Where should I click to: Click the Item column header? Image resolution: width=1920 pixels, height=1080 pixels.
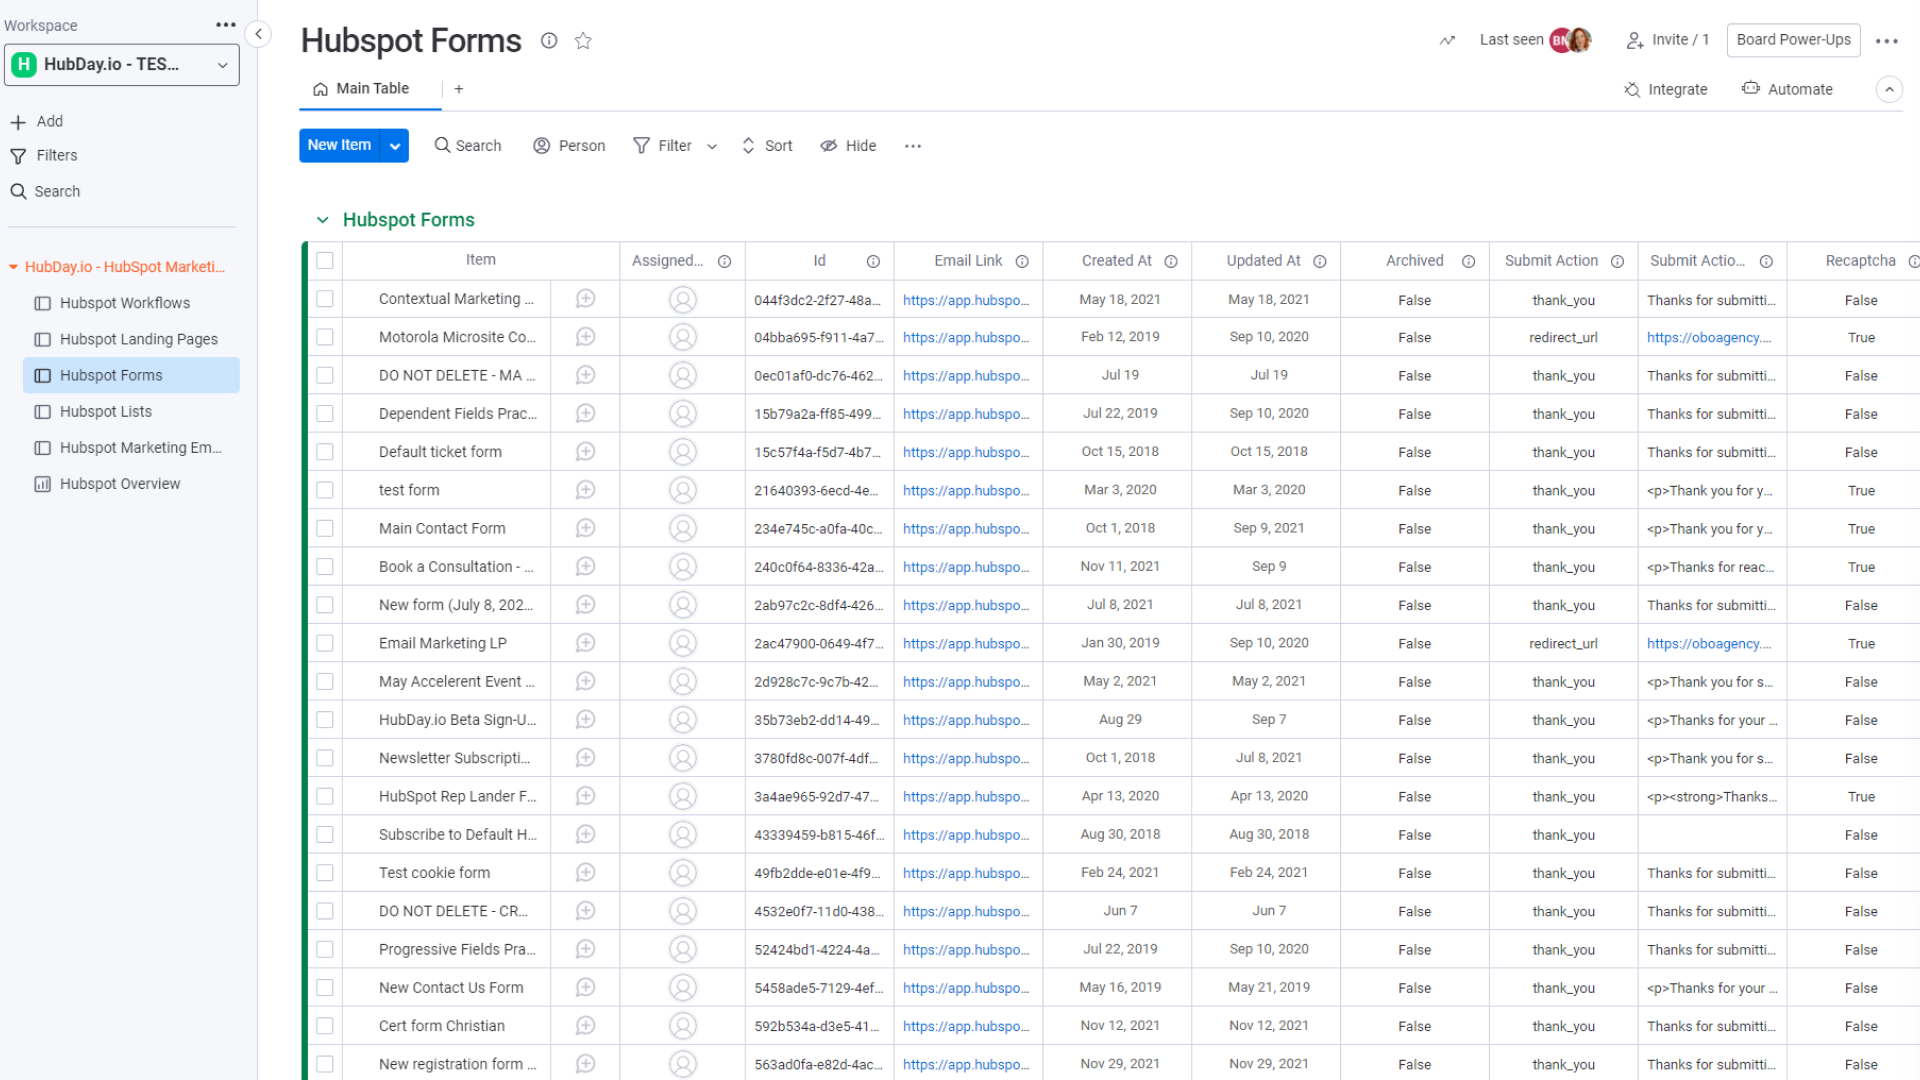[x=480, y=260]
